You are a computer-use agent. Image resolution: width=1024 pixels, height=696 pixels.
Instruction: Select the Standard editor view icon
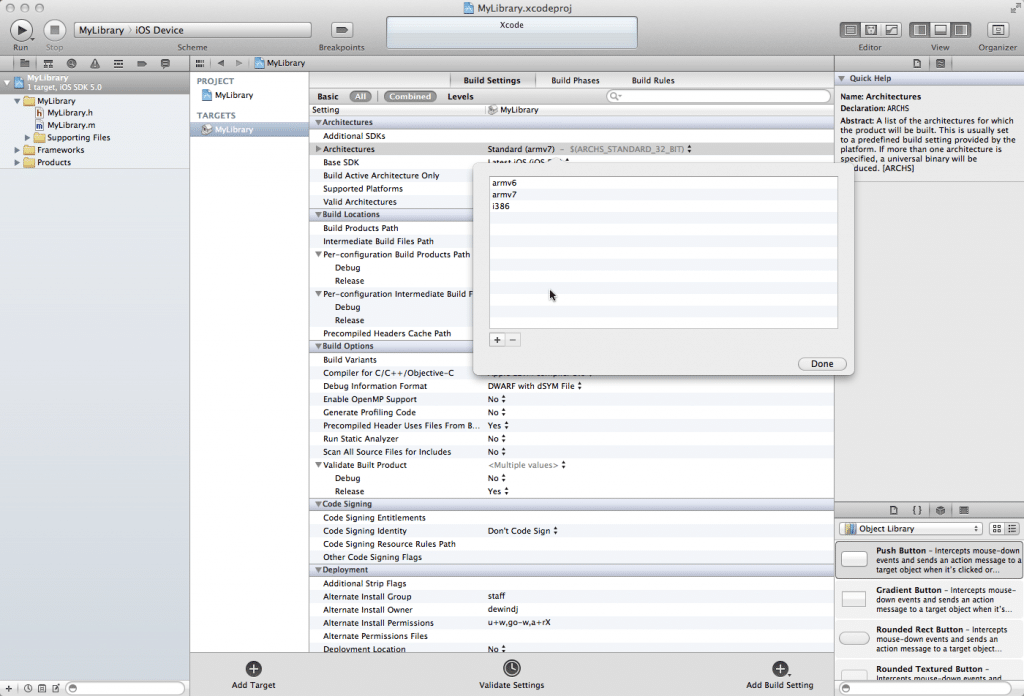tap(850, 30)
